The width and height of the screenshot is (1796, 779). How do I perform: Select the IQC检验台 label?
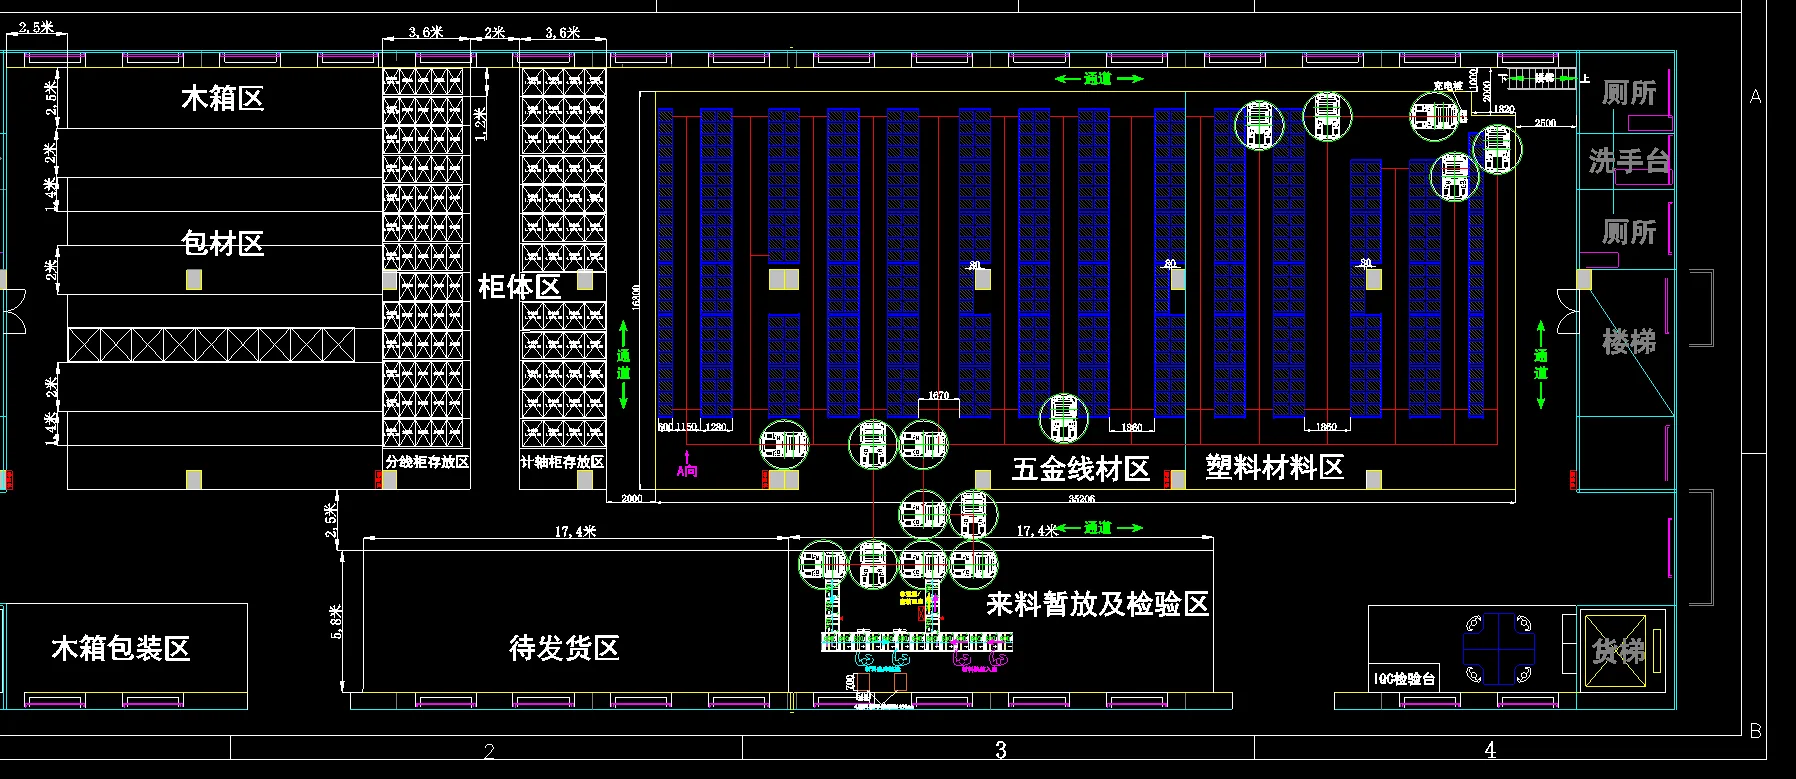pos(1404,679)
